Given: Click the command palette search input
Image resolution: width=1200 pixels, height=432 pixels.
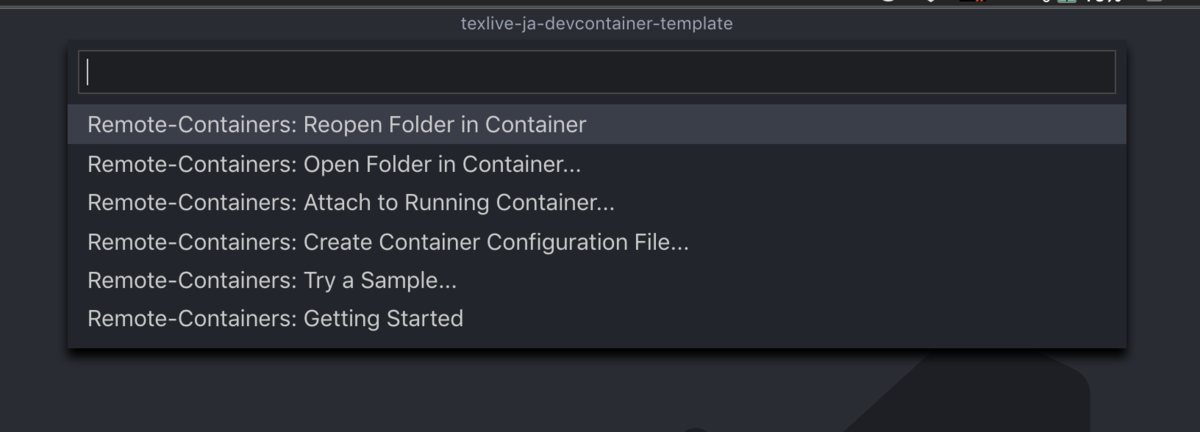Looking at the screenshot, I should (596, 72).
